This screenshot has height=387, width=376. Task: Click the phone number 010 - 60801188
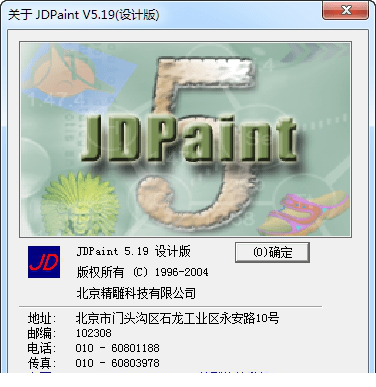[117, 348]
